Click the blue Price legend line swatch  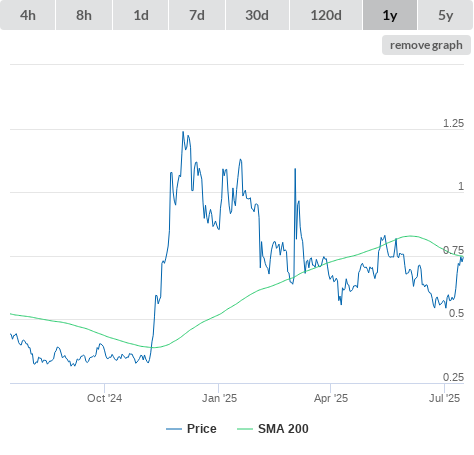coord(174,429)
